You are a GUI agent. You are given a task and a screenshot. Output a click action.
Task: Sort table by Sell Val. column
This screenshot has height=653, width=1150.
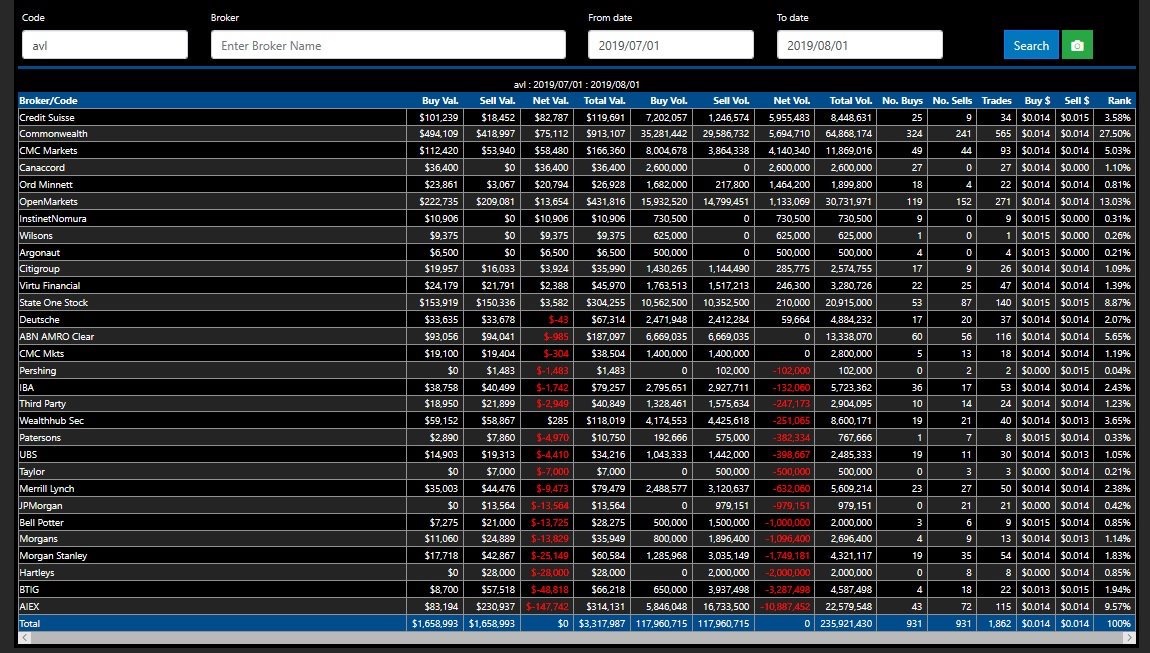click(x=497, y=101)
